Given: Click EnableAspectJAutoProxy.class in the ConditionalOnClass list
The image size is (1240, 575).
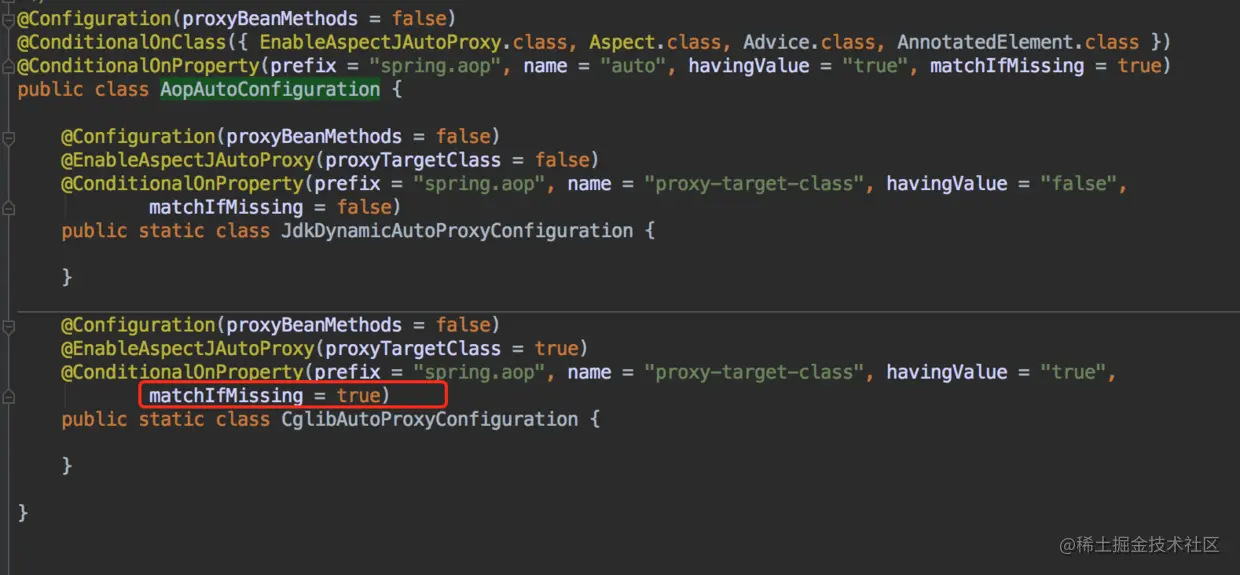Looking at the screenshot, I should [415, 43].
